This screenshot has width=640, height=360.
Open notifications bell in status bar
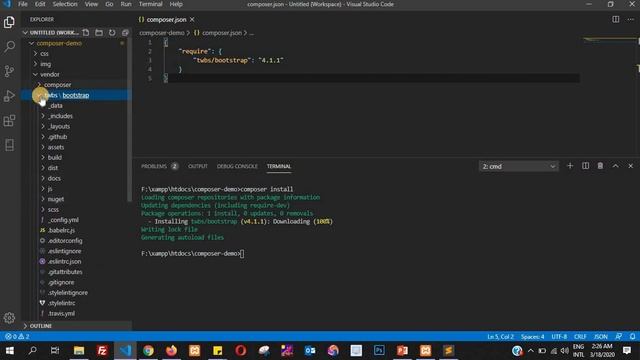(x=632, y=336)
